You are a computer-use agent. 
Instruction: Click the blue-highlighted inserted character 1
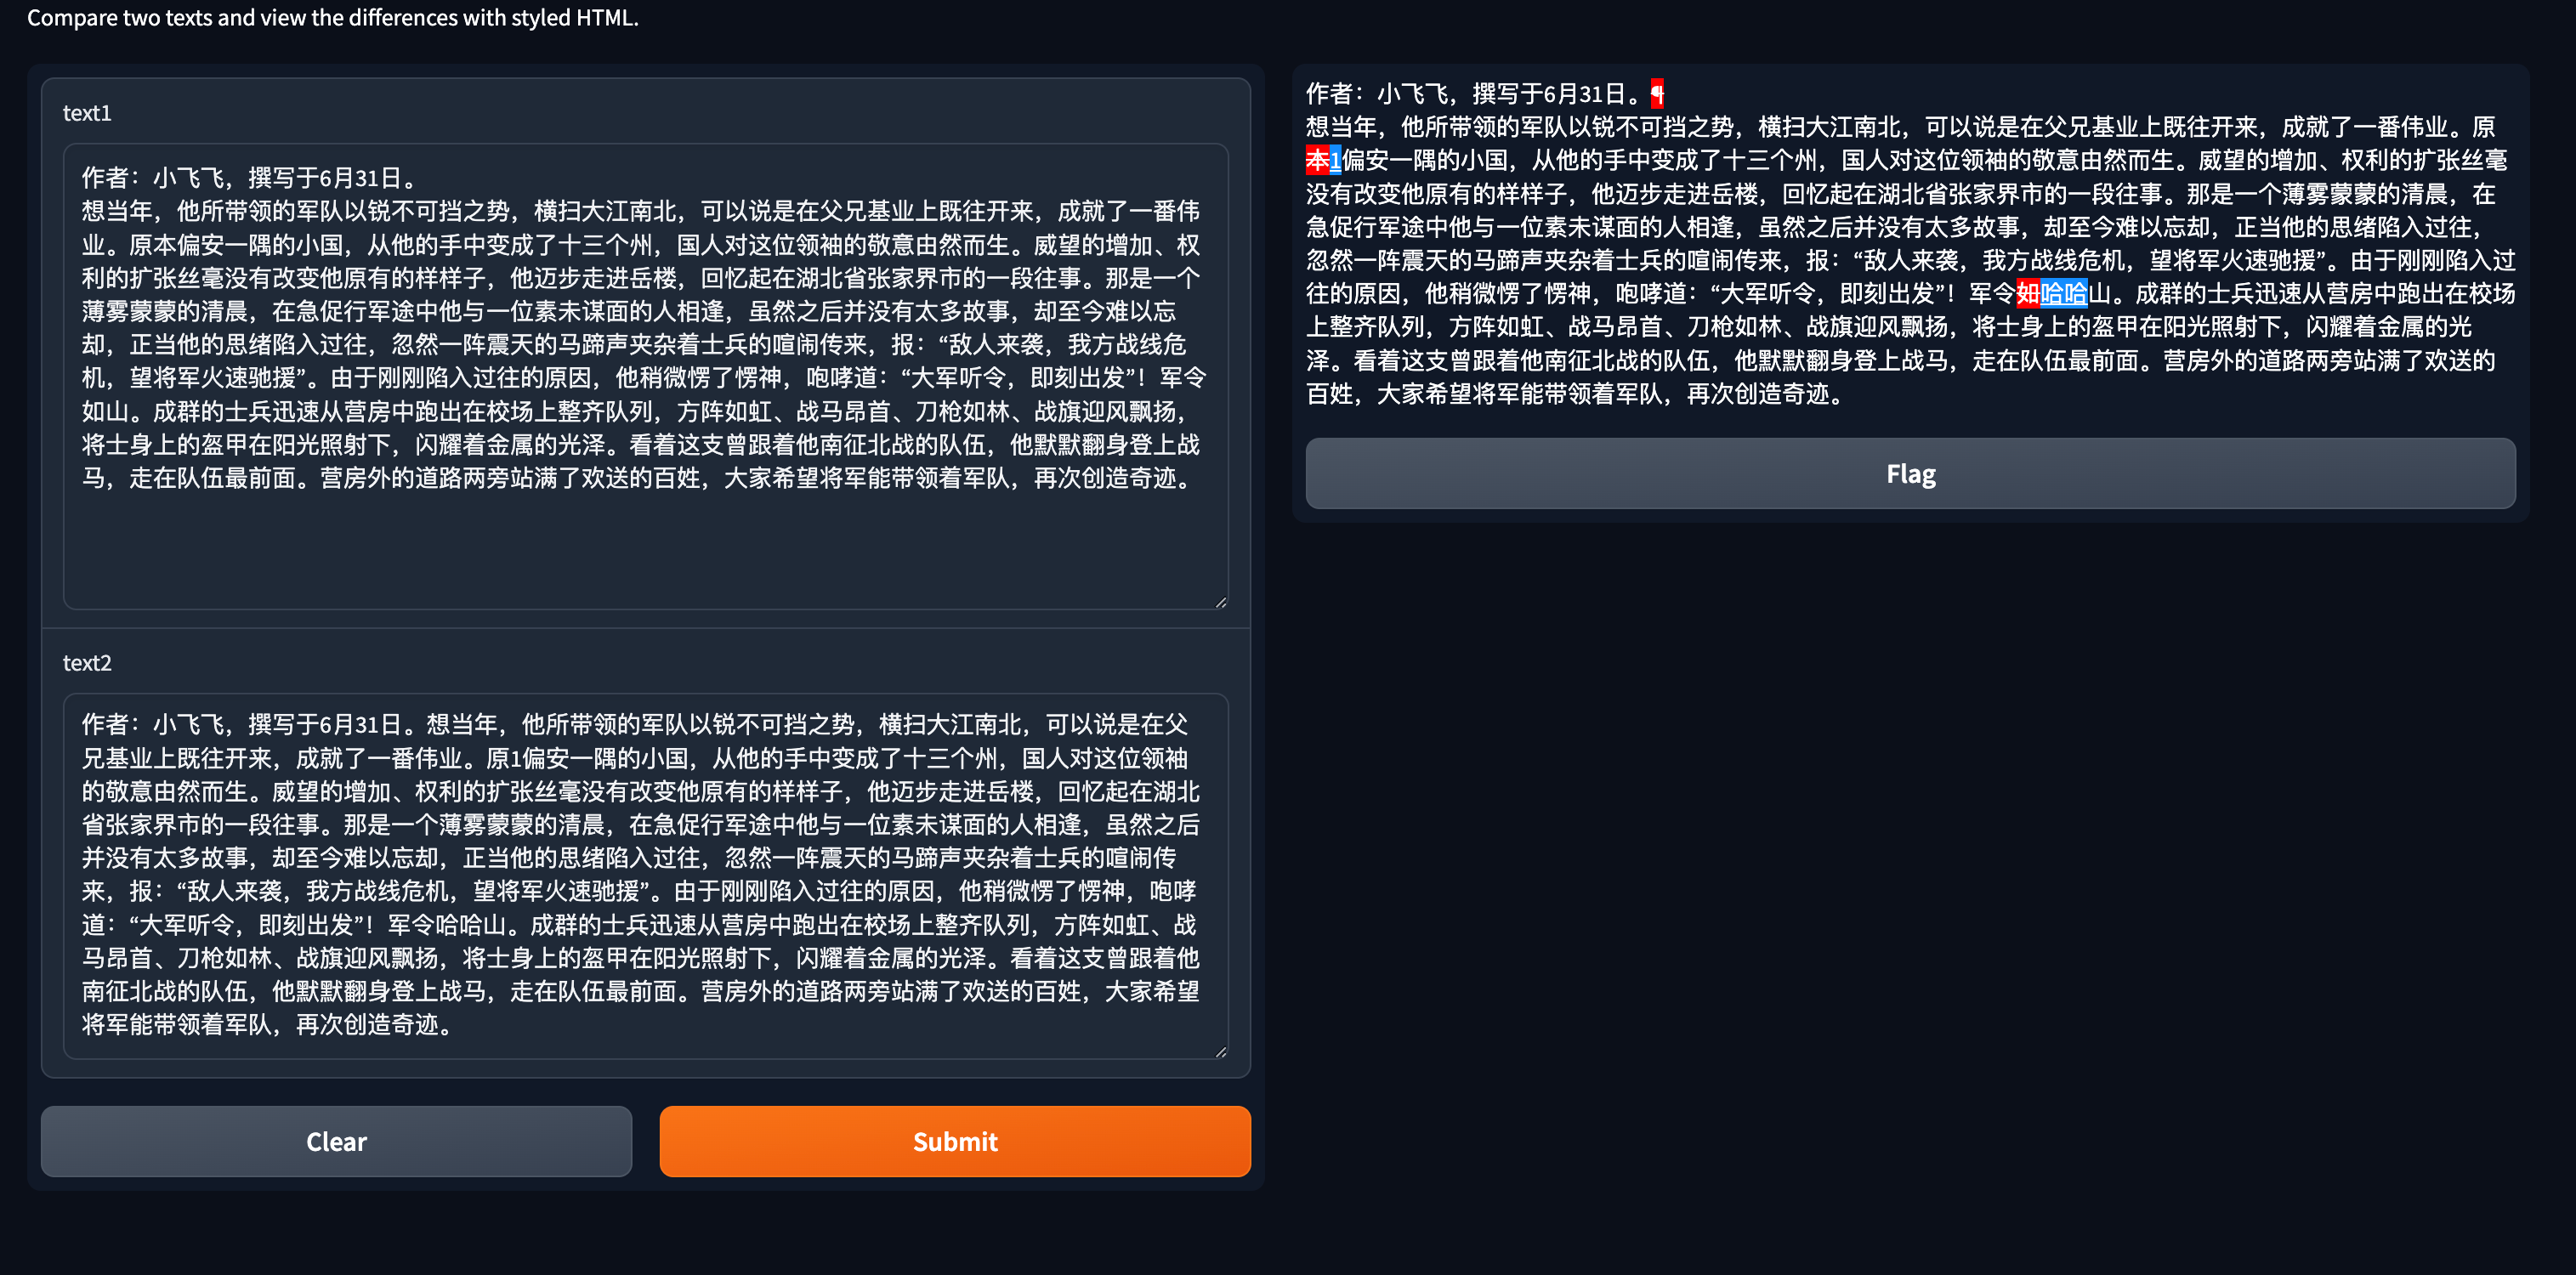click(x=1335, y=160)
